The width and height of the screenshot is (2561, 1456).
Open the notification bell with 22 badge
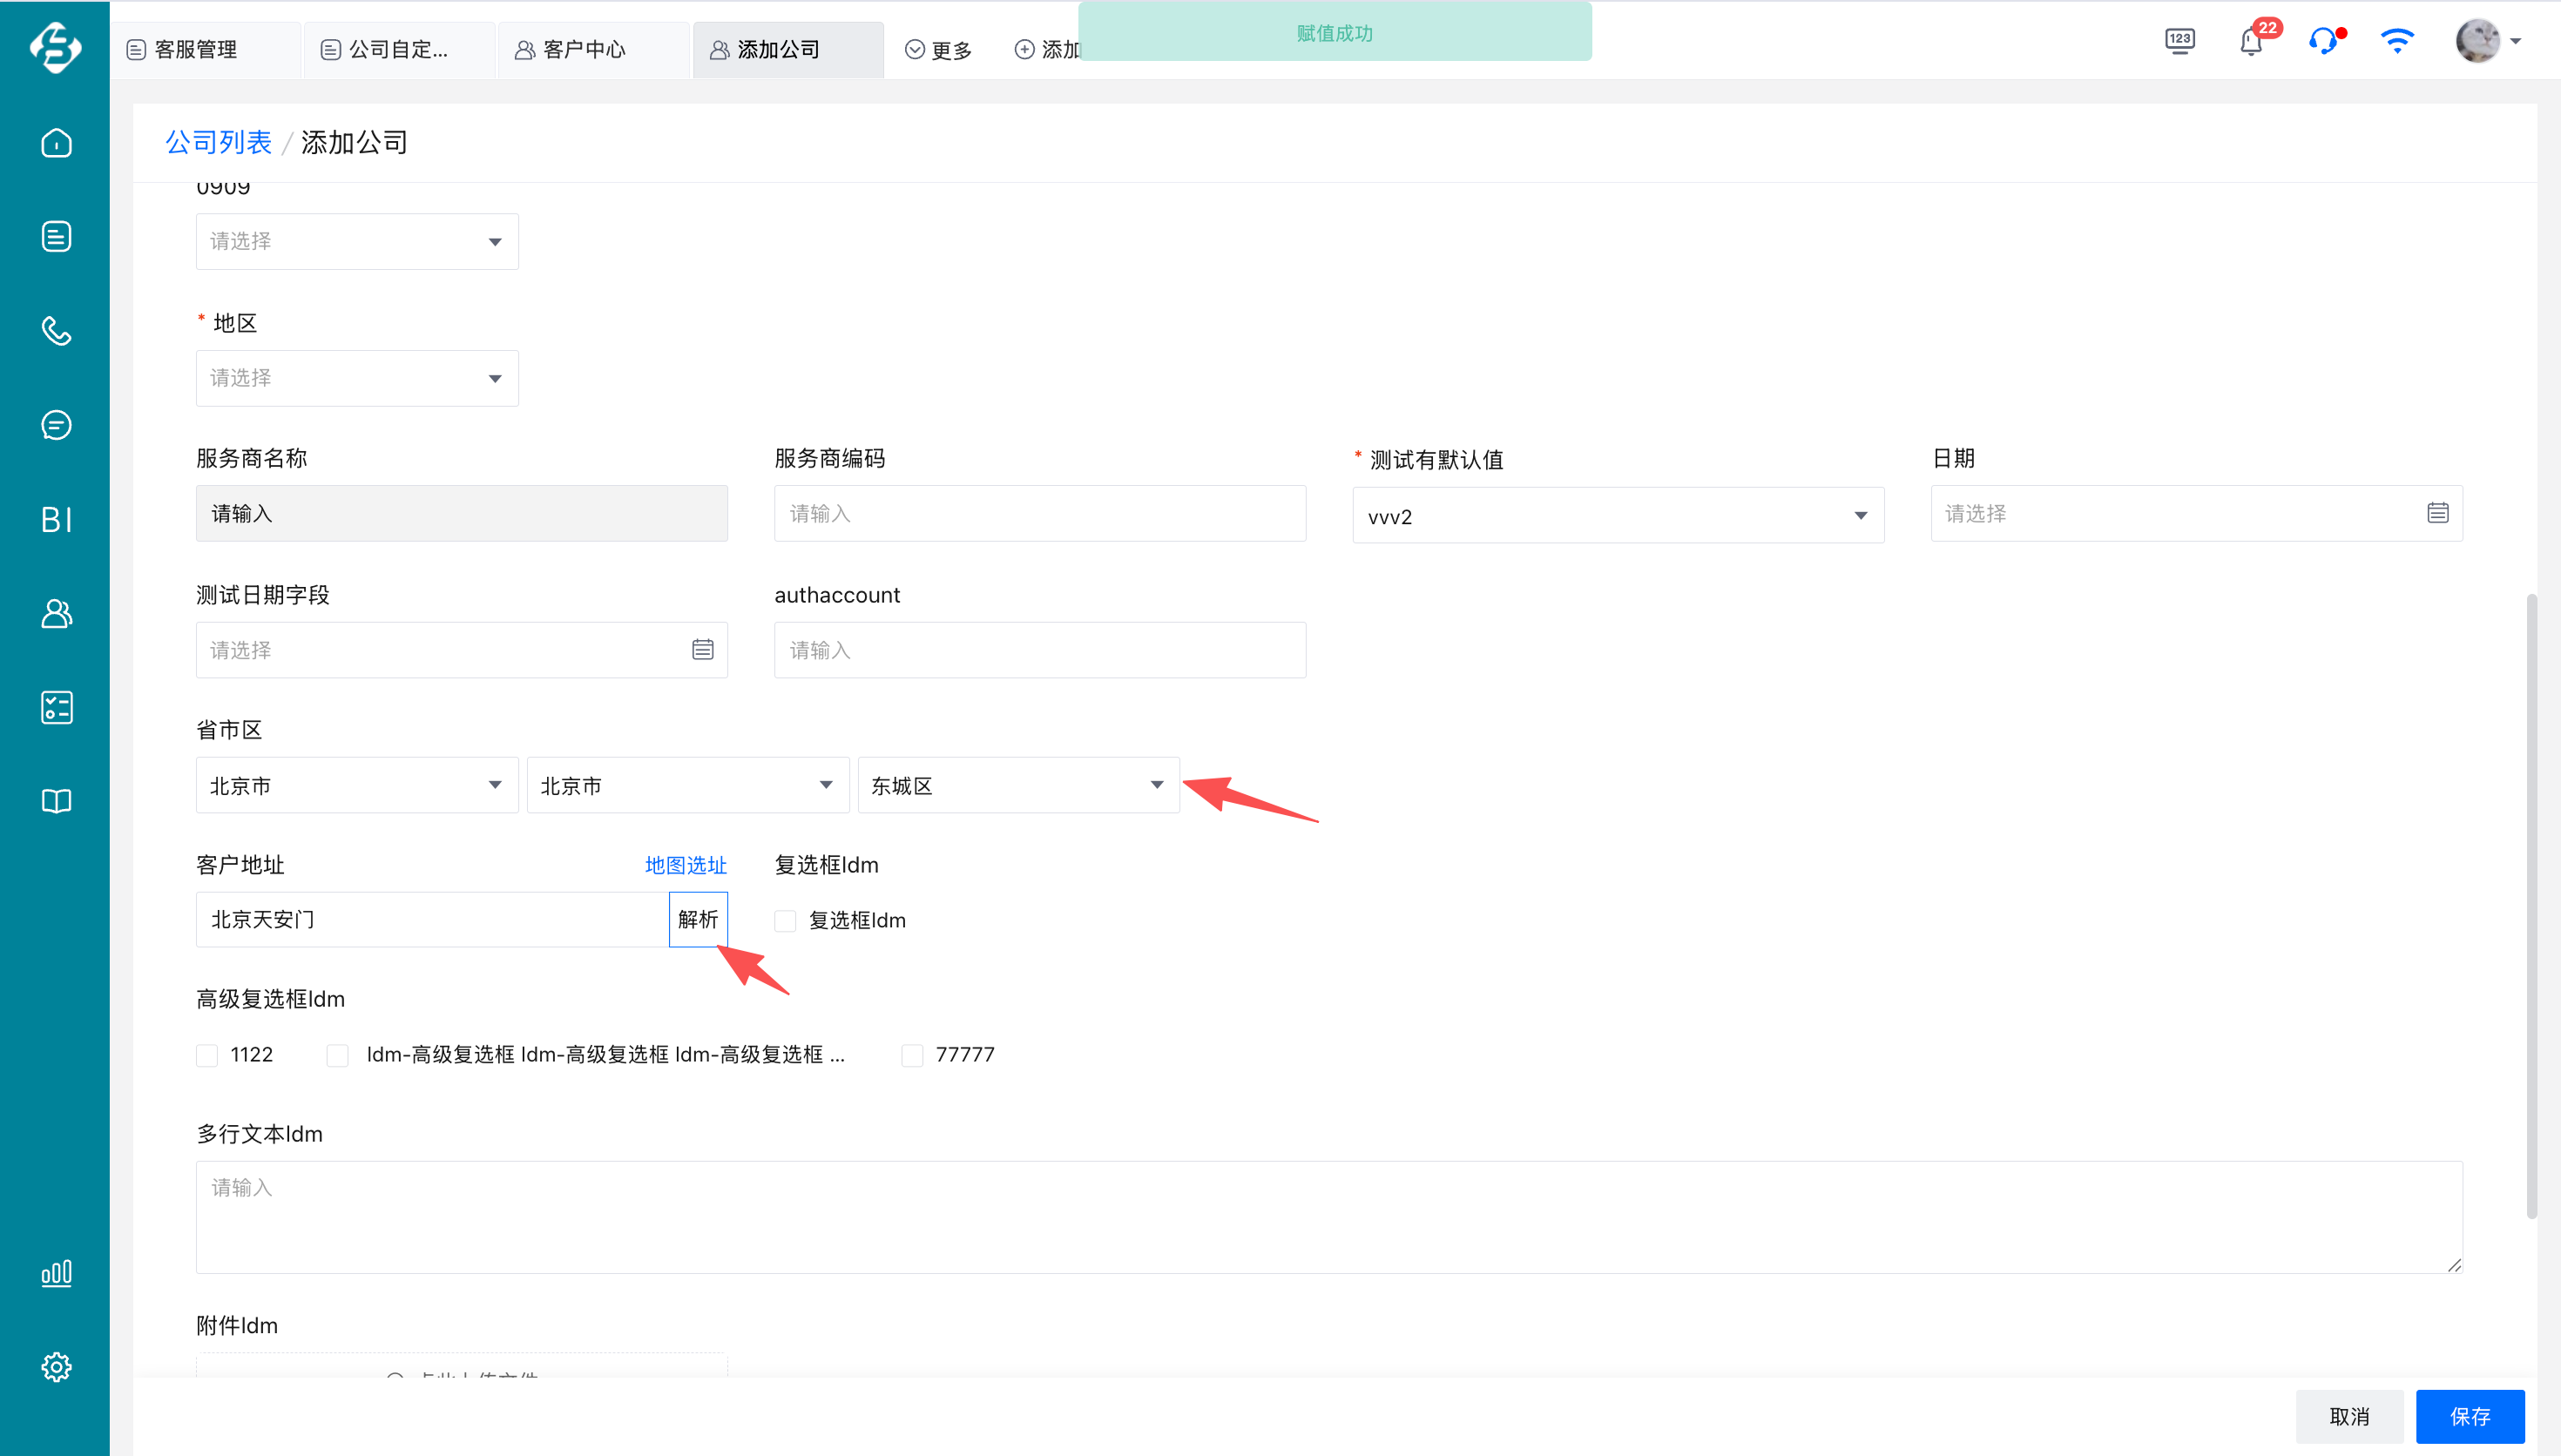click(x=2251, y=42)
